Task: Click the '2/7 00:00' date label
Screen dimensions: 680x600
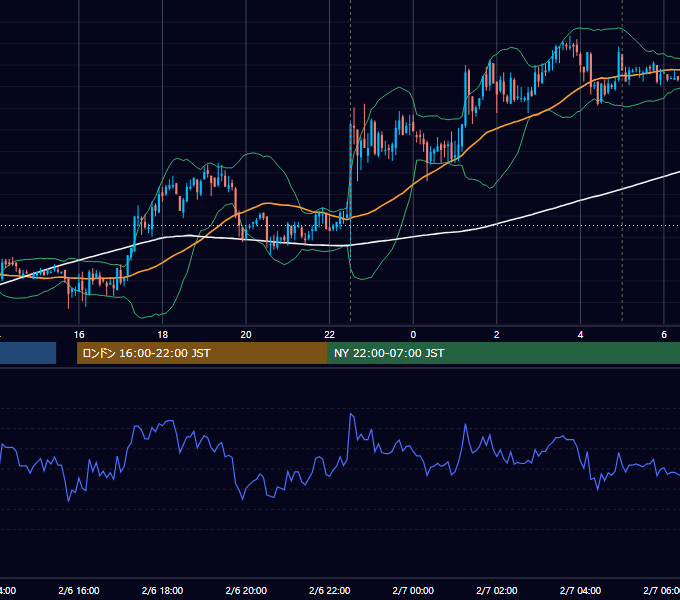Action: click(413, 590)
